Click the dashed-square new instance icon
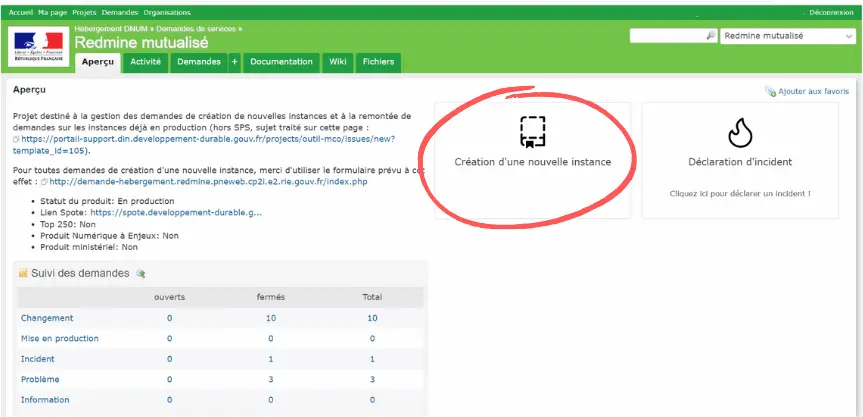Image resolution: width=863 pixels, height=417 pixels. (x=533, y=132)
